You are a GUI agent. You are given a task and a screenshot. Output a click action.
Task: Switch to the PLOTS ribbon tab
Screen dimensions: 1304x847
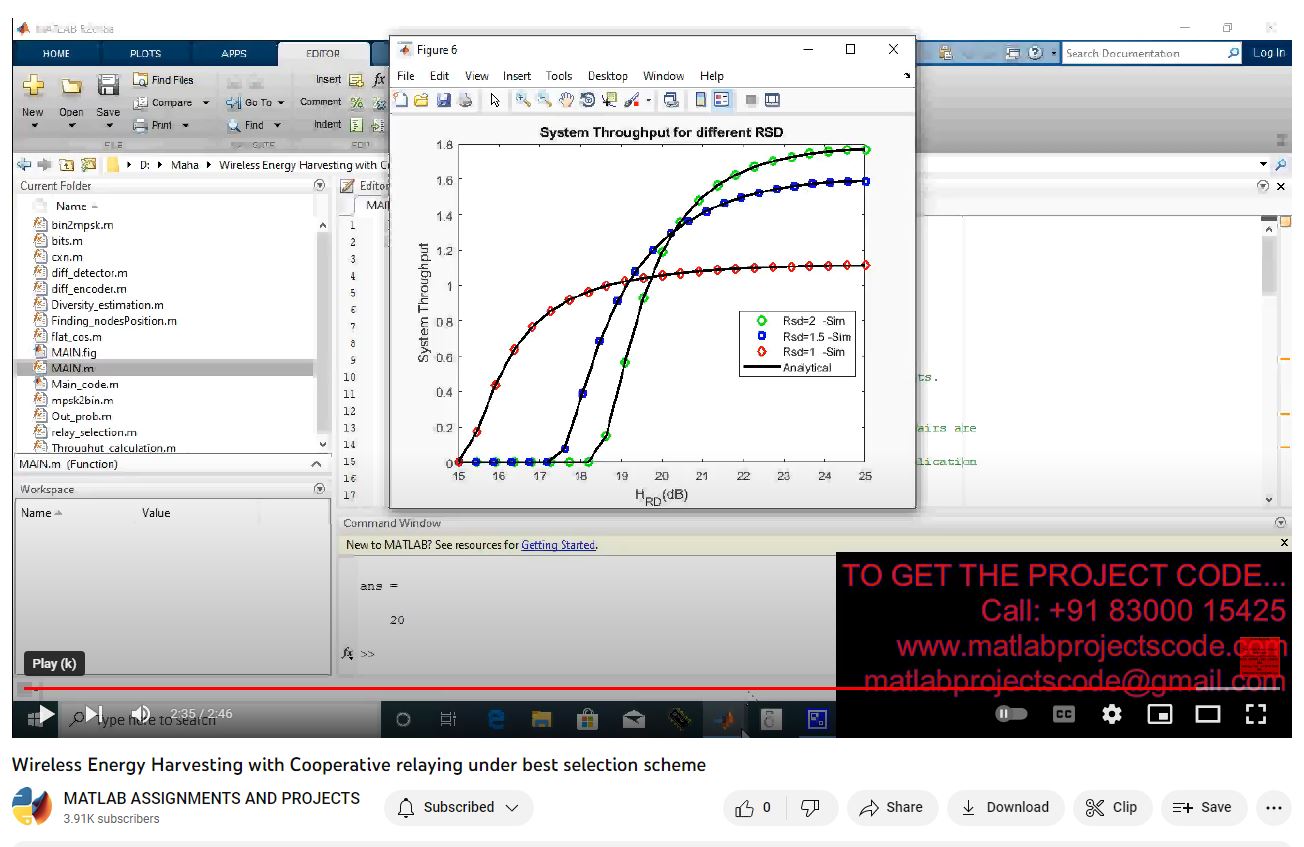tap(145, 54)
